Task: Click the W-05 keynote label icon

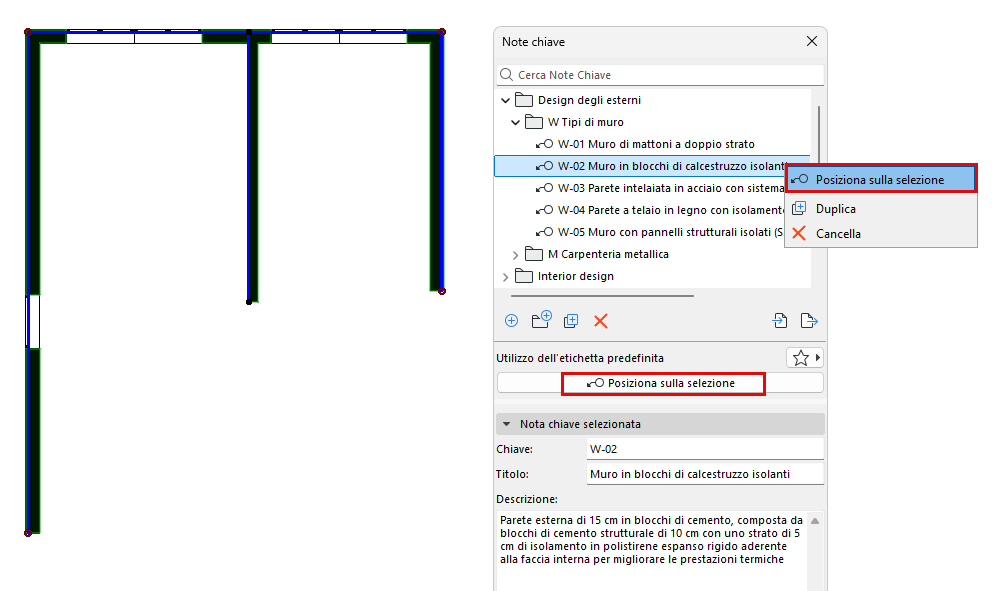Action: tap(544, 232)
